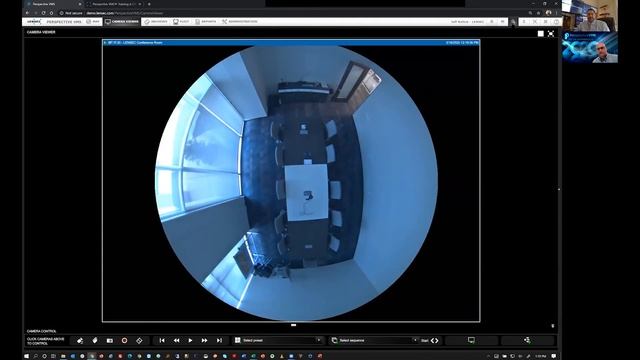Click the small handle below the camera tile

[x=293, y=325]
